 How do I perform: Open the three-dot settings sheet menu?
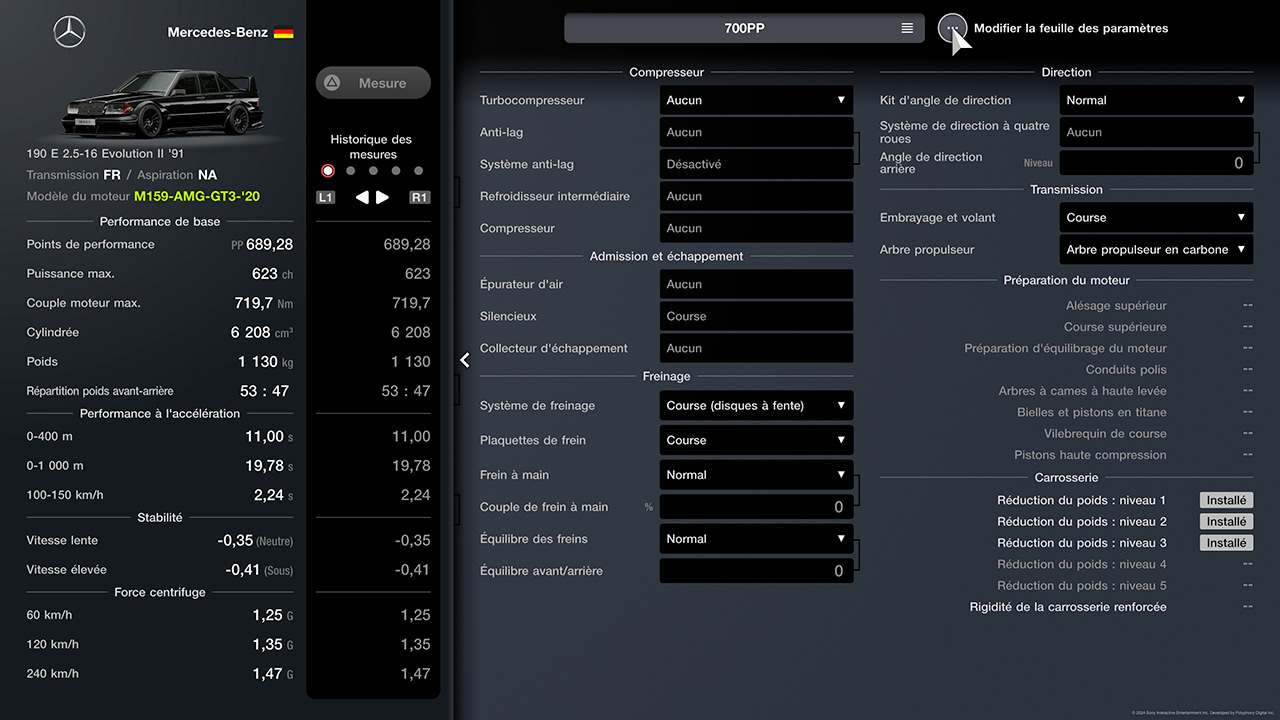click(x=952, y=28)
